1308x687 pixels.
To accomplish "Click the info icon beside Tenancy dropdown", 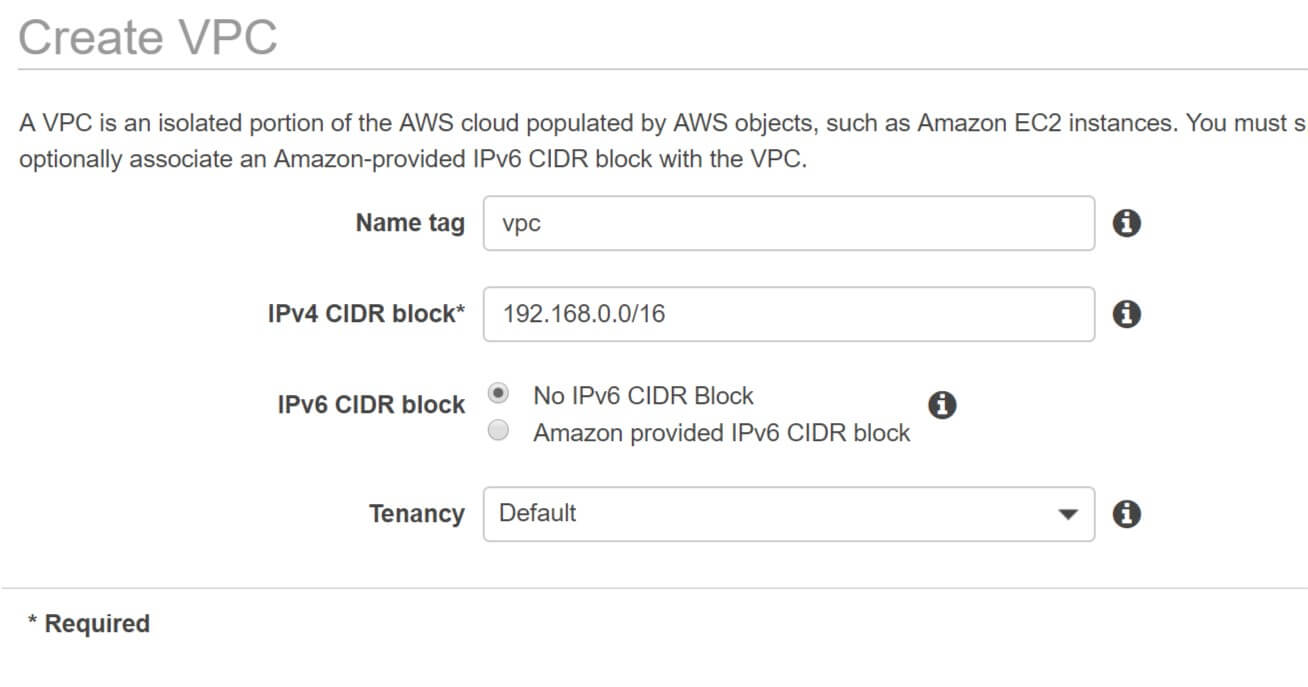I will (1127, 514).
